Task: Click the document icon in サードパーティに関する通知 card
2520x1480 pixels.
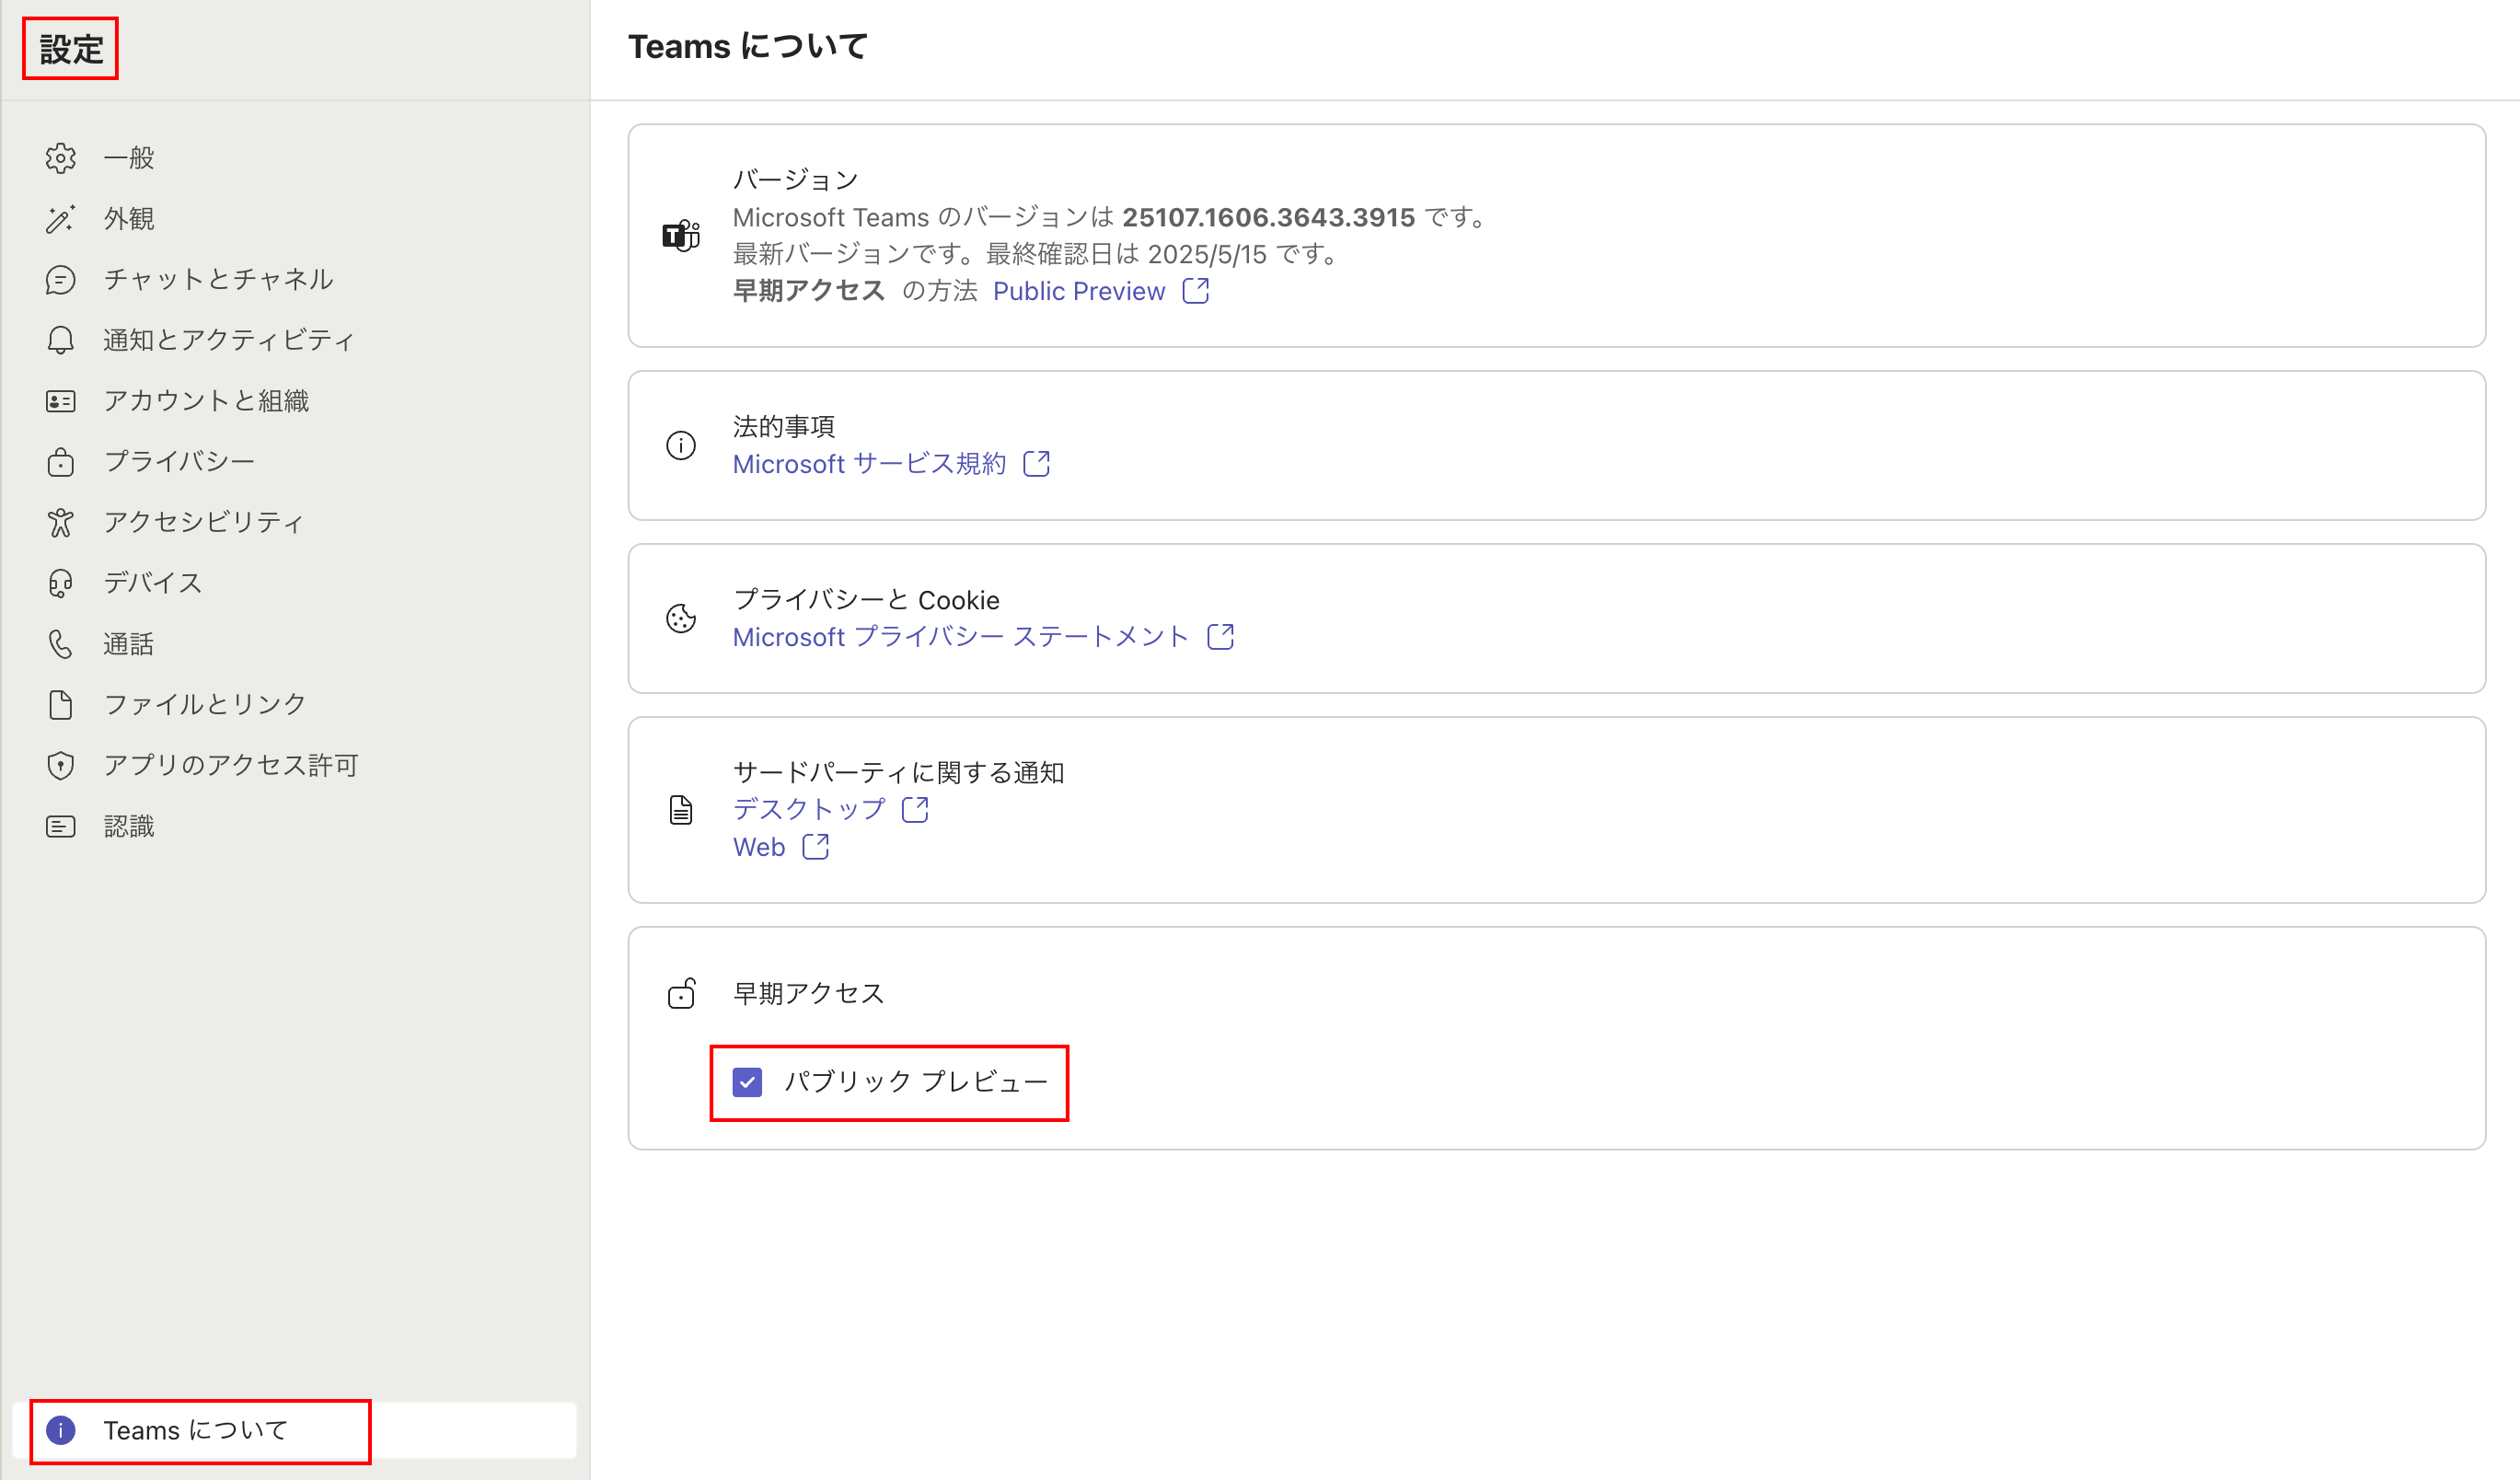Action: click(x=681, y=810)
